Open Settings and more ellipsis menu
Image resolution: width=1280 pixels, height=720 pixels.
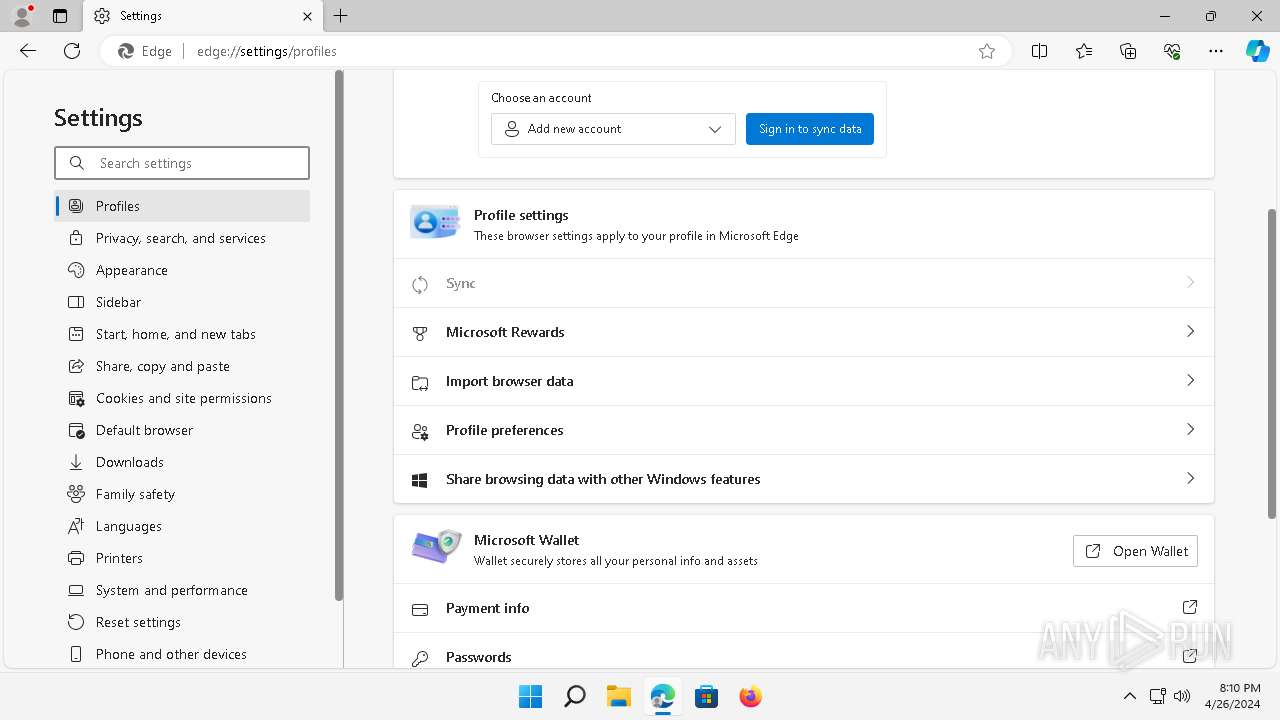tap(1216, 51)
